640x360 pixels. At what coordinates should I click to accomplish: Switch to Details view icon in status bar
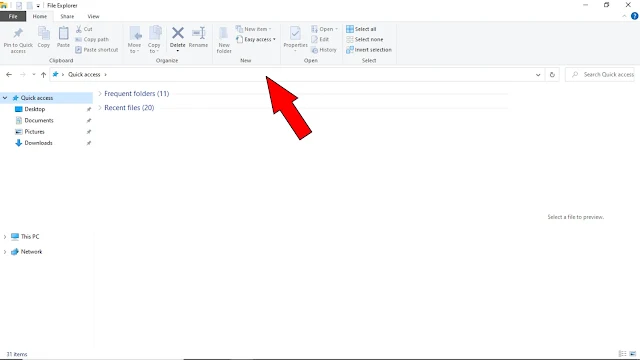pos(622,354)
